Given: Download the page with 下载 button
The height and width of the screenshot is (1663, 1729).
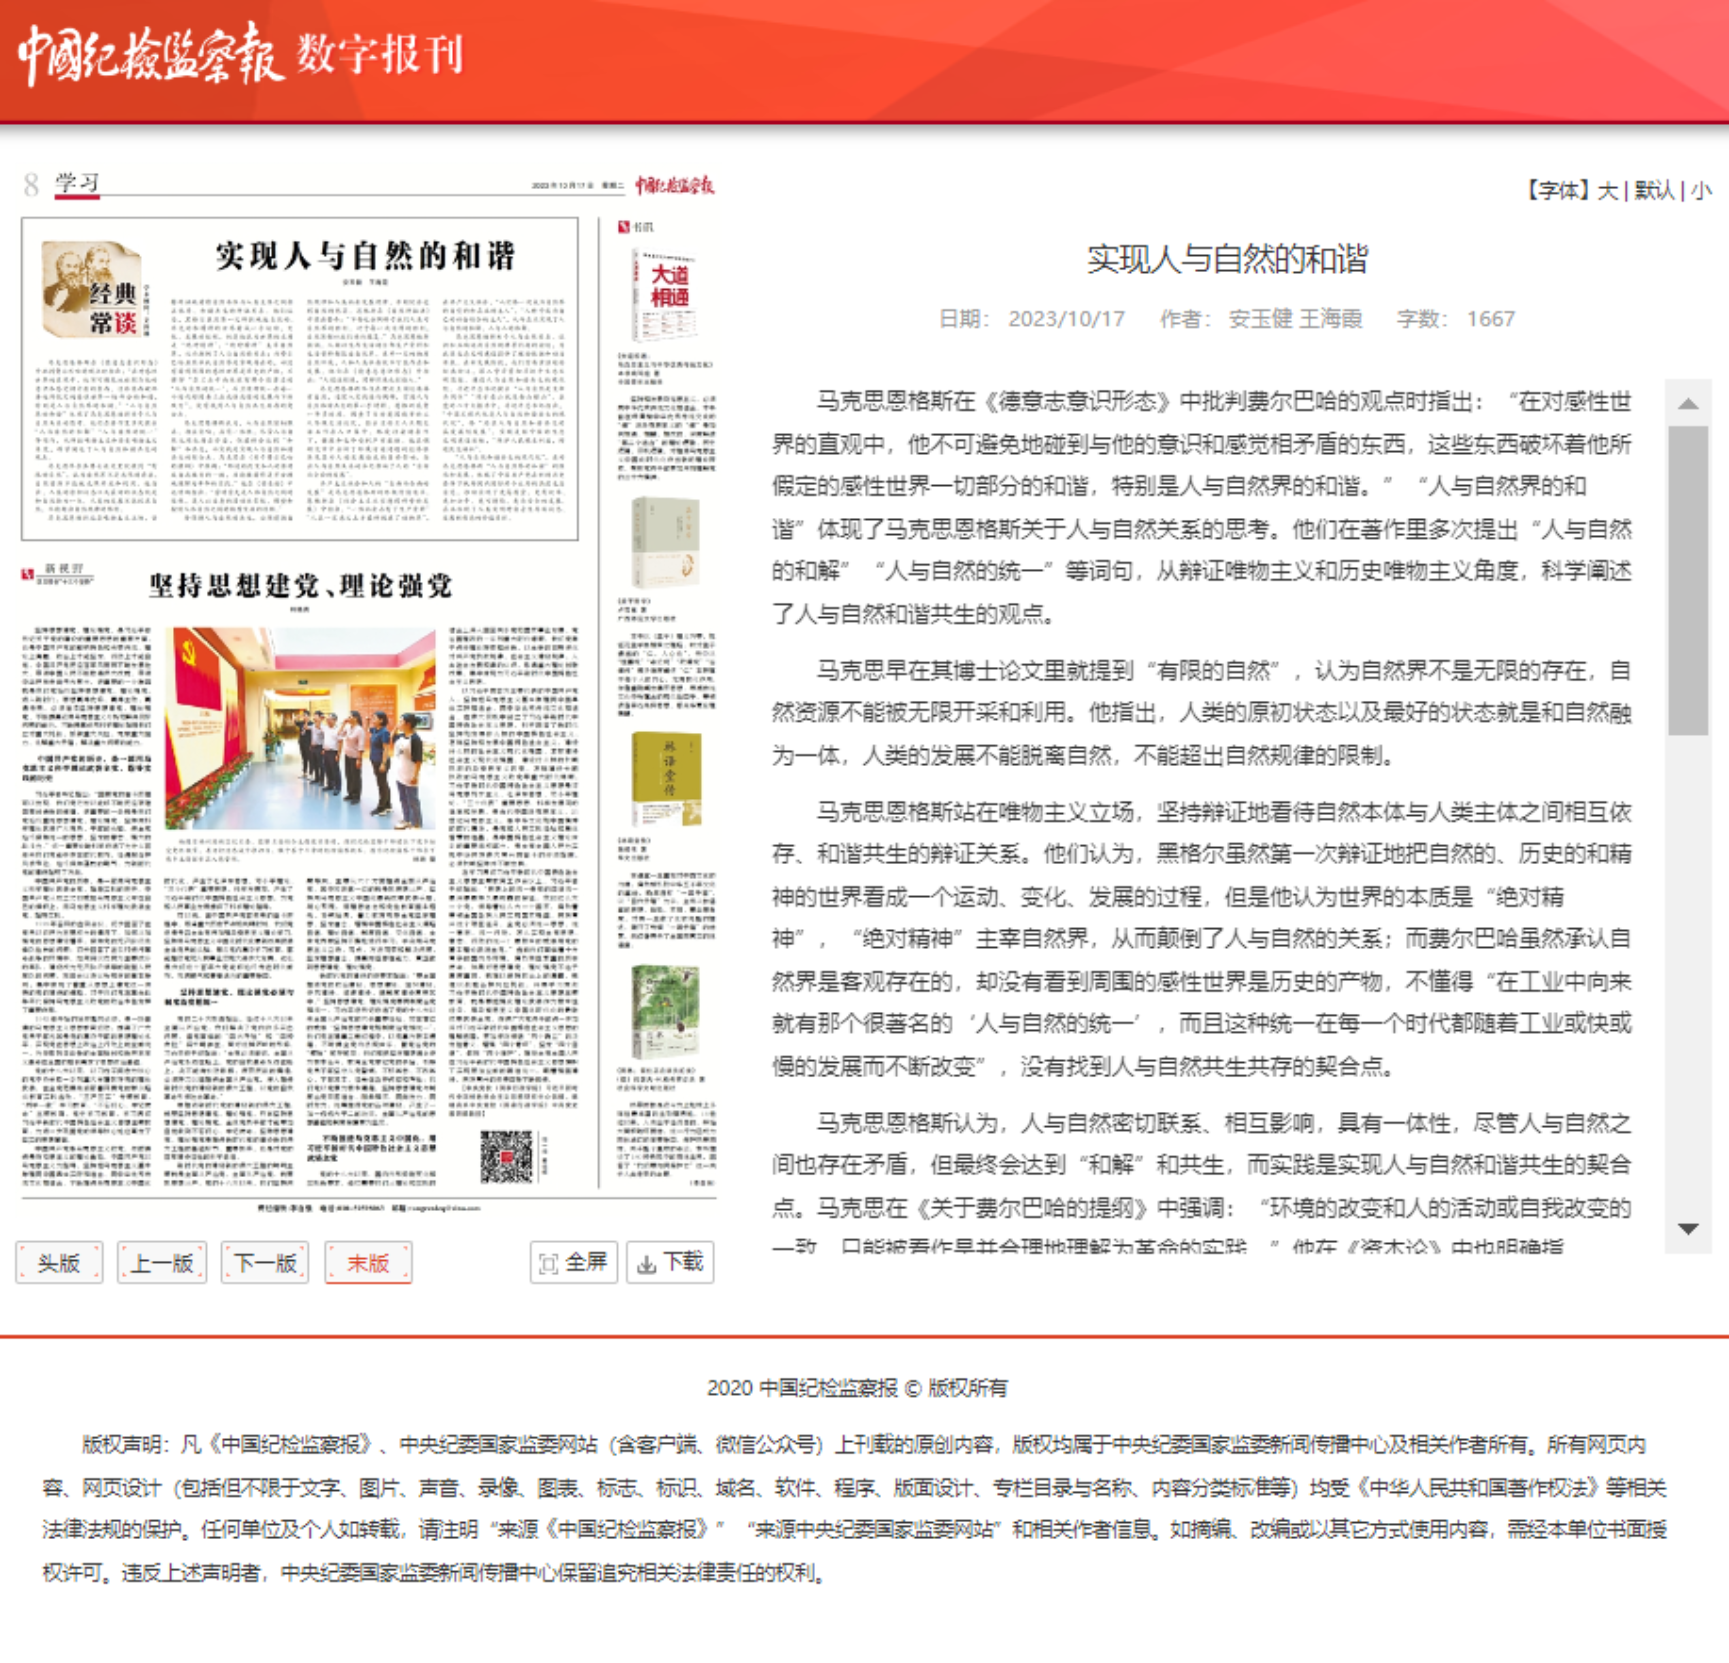Looking at the screenshot, I should pyautogui.click(x=670, y=1262).
